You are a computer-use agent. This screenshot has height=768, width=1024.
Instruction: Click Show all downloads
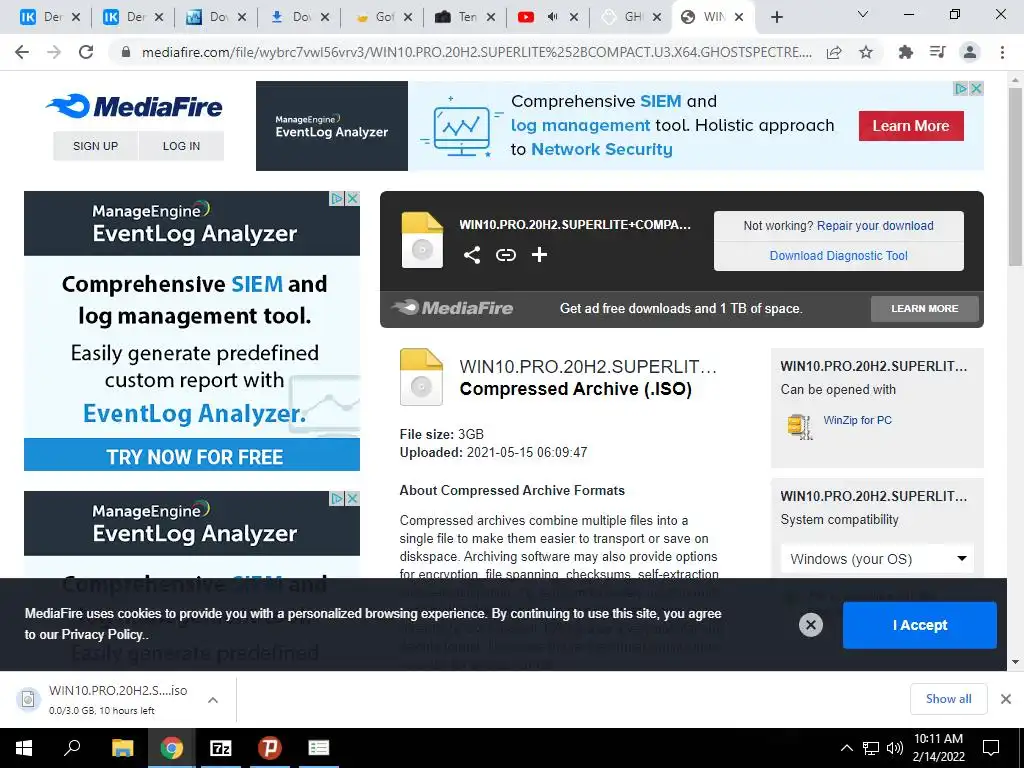[x=948, y=699]
